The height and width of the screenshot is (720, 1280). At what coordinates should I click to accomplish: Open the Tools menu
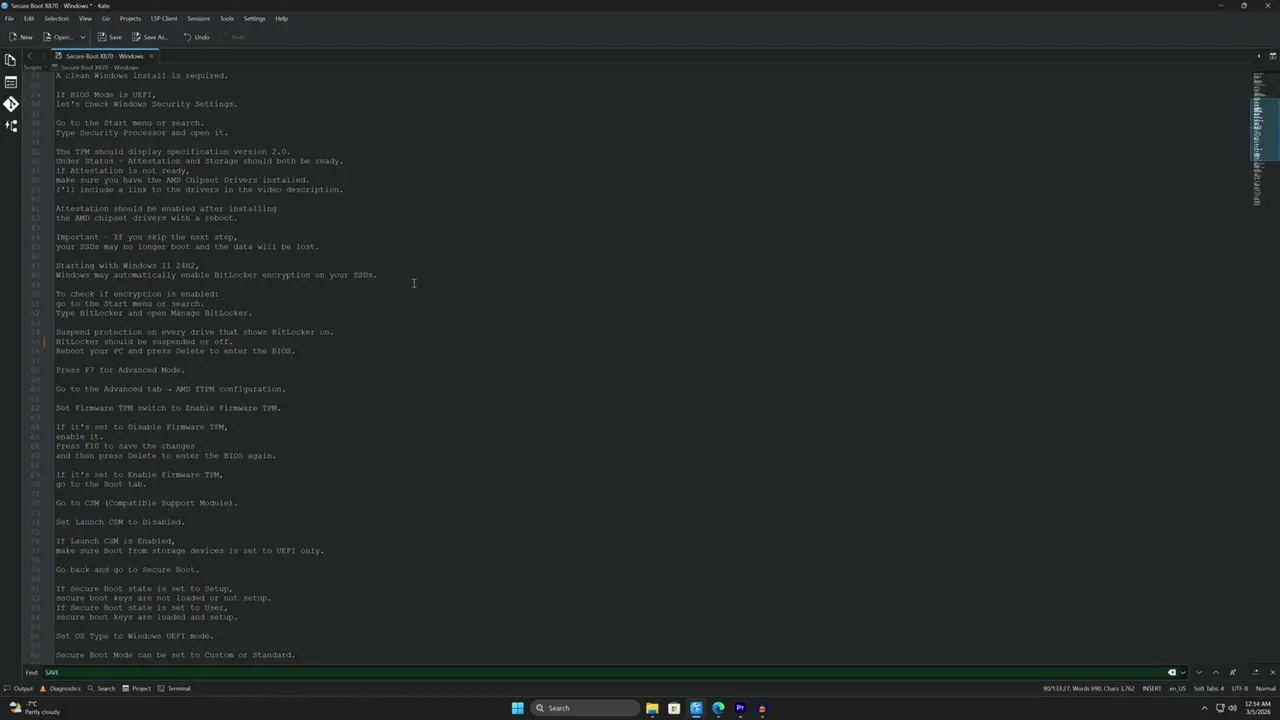coord(227,18)
